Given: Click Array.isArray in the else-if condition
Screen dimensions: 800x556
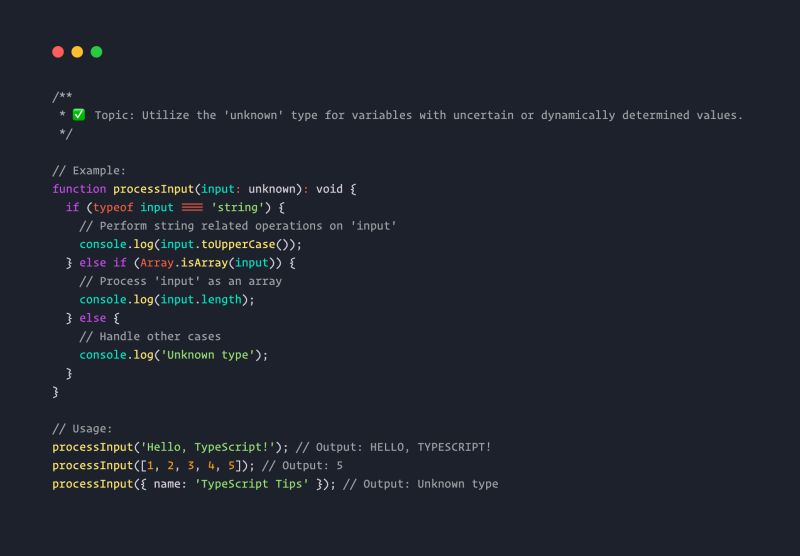Looking at the screenshot, I should pos(184,263).
